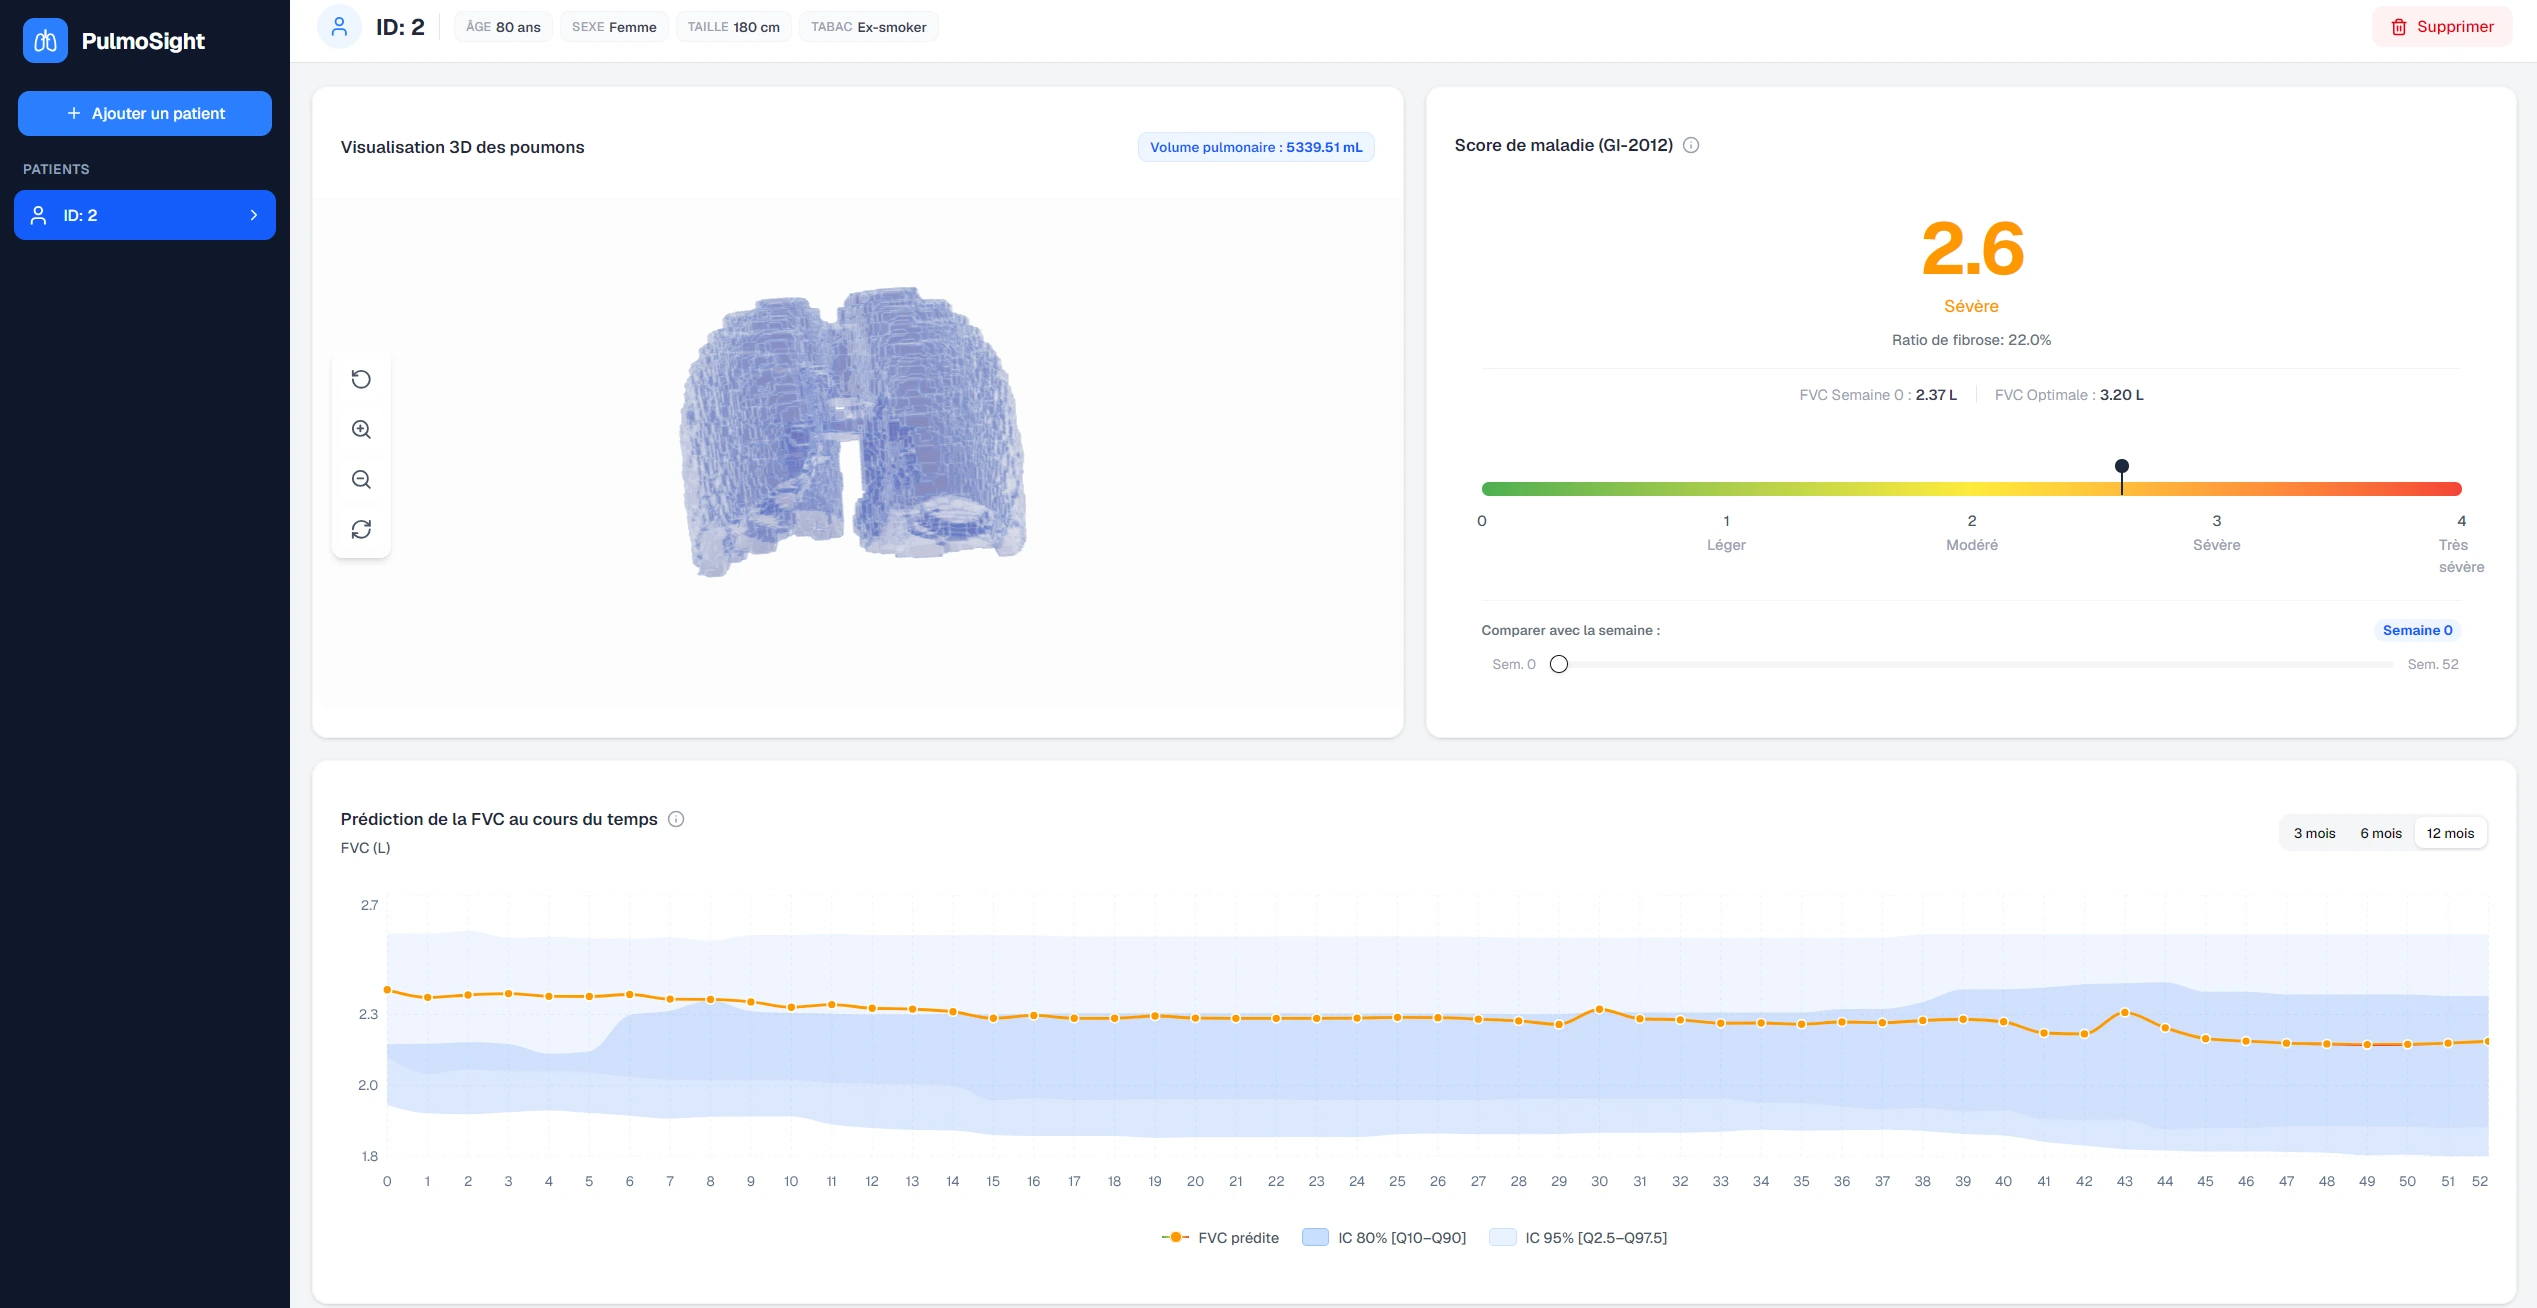Click the PulmoSight lungs logo icon
The height and width of the screenshot is (1308, 2537).
pos(45,41)
